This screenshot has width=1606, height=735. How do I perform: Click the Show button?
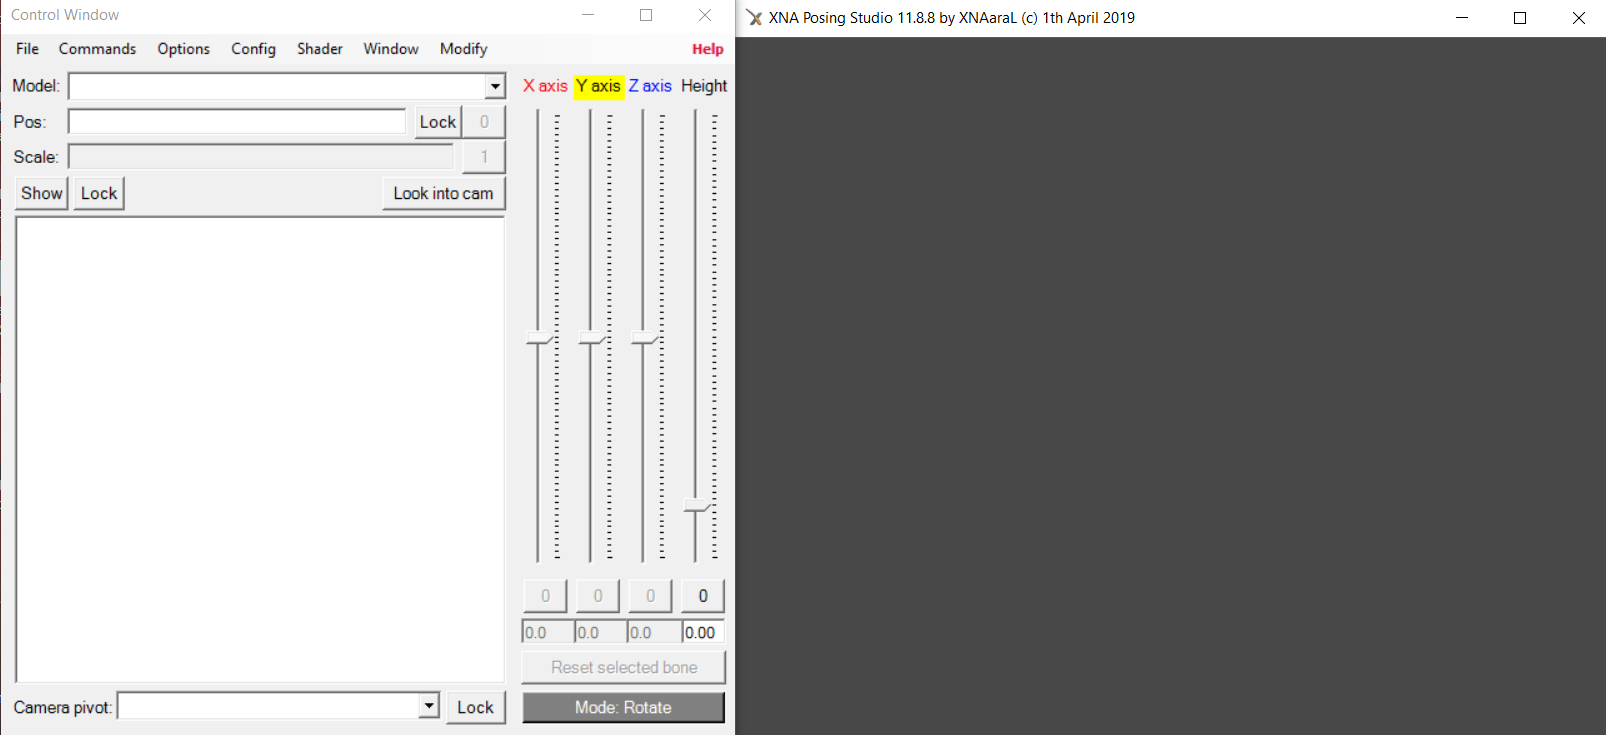click(x=42, y=193)
